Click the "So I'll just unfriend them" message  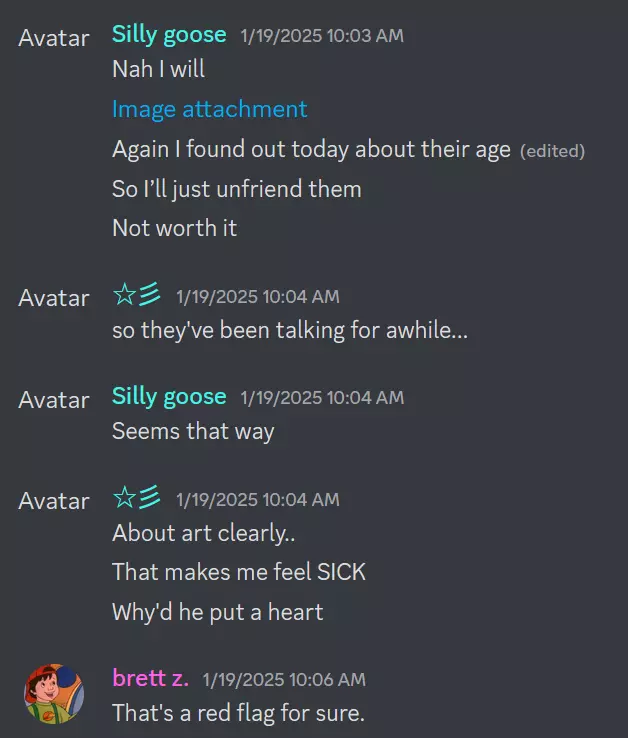[x=236, y=189]
